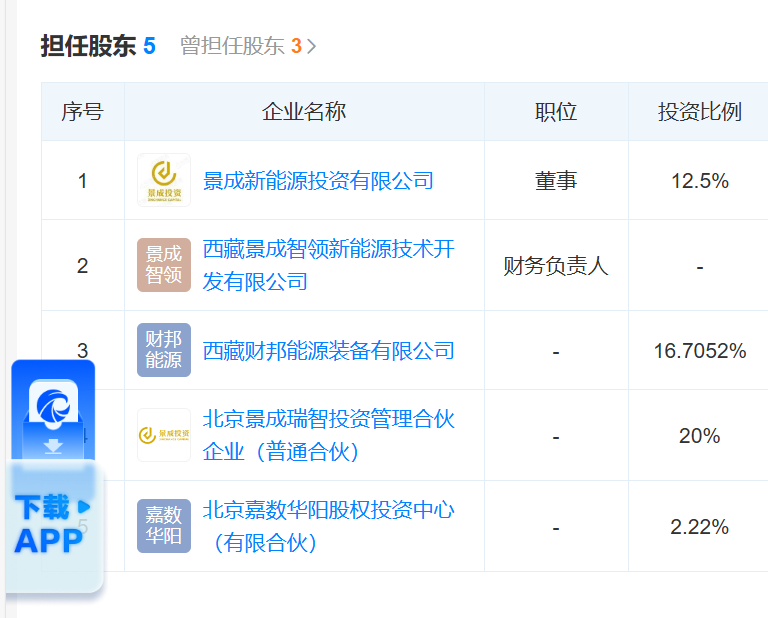Open 景成新能源投资有限公司 link

pyautogui.click(x=318, y=181)
